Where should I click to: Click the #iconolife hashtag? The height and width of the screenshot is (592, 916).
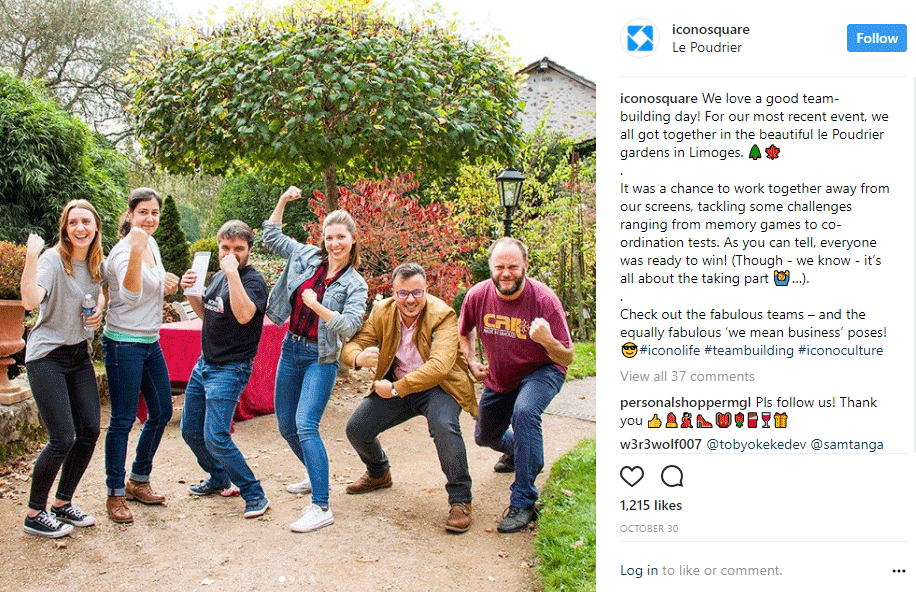tap(669, 350)
